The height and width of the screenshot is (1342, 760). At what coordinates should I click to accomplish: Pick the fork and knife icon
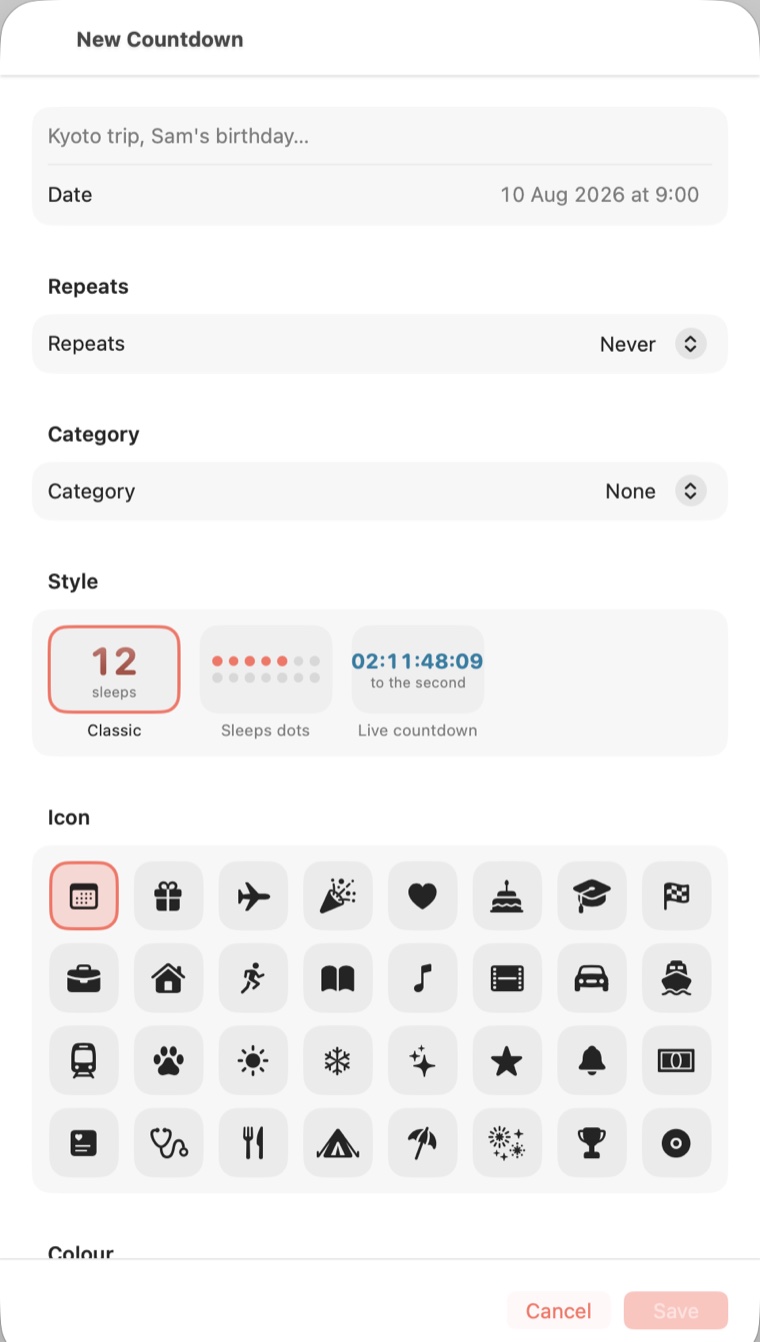click(x=253, y=1142)
